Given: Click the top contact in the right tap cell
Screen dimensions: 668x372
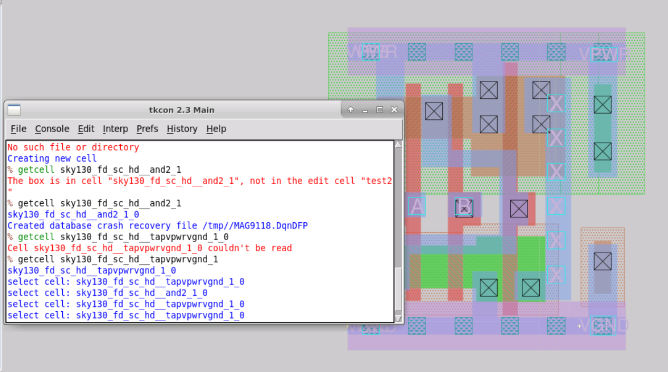Looking at the screenshot, I should pyautogui.click(x=603, y=105).
